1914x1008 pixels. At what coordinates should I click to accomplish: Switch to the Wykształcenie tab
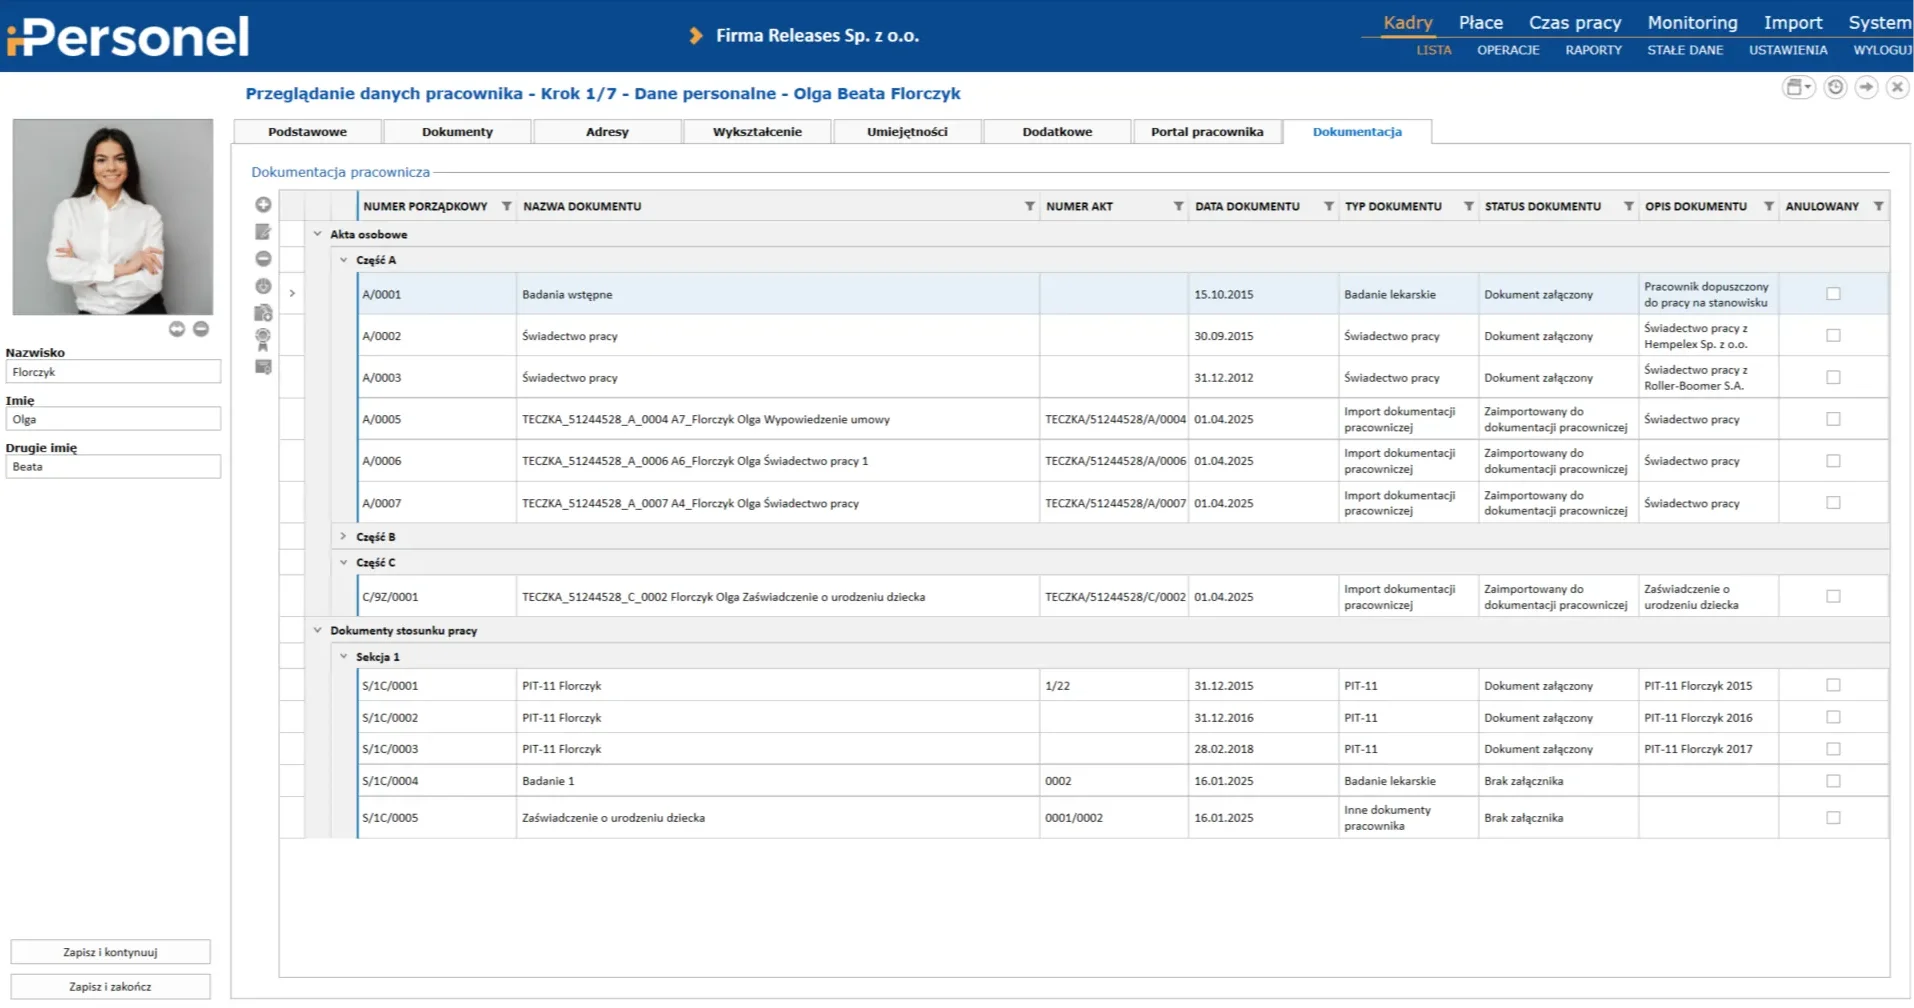coord(757,132)
